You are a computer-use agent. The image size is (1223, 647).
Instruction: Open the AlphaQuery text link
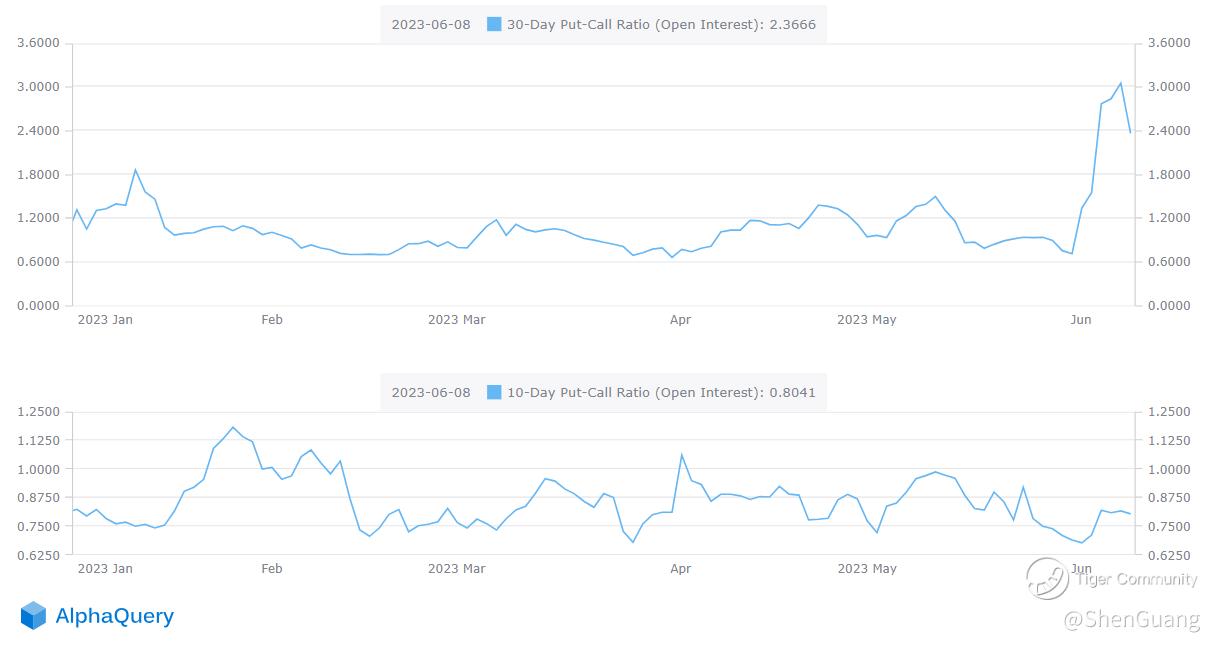coord(114,616)
